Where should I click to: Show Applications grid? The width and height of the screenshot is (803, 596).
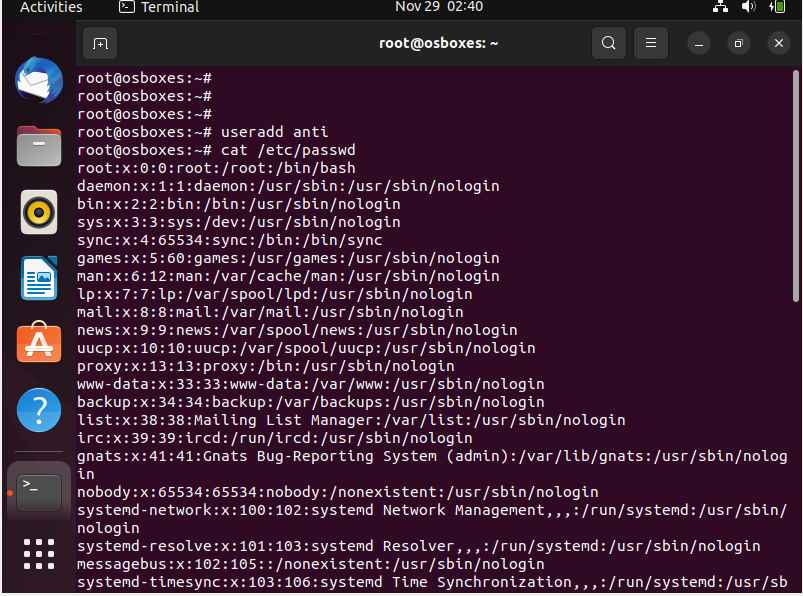coord(39,554)
